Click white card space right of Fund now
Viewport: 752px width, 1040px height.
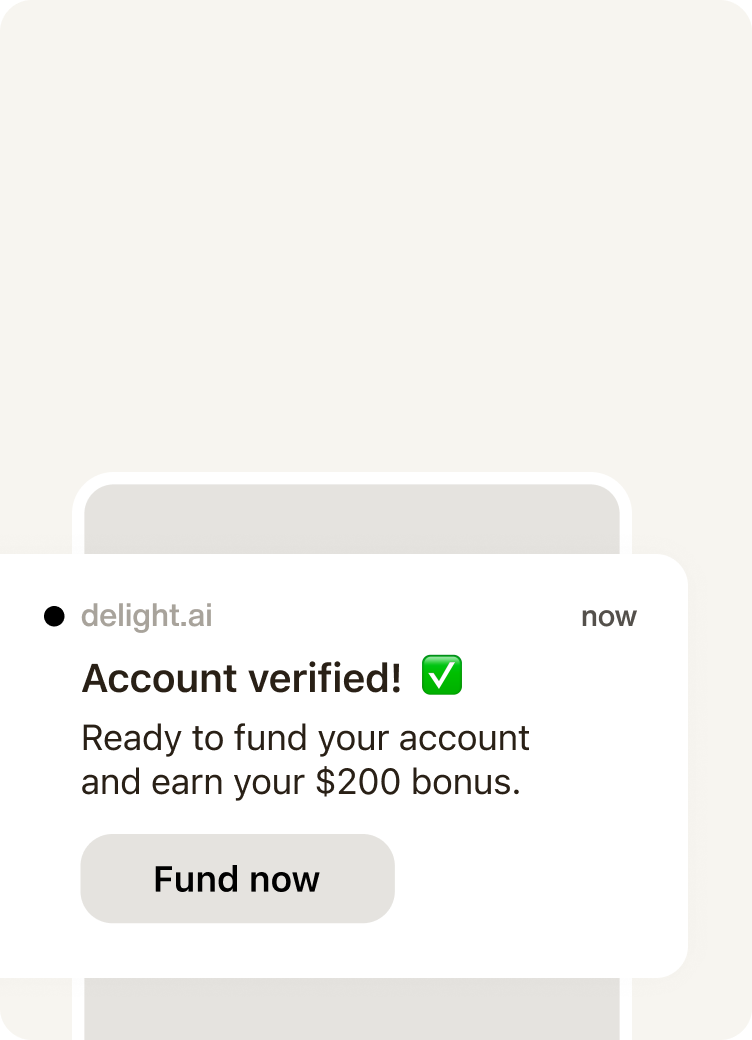540,878
